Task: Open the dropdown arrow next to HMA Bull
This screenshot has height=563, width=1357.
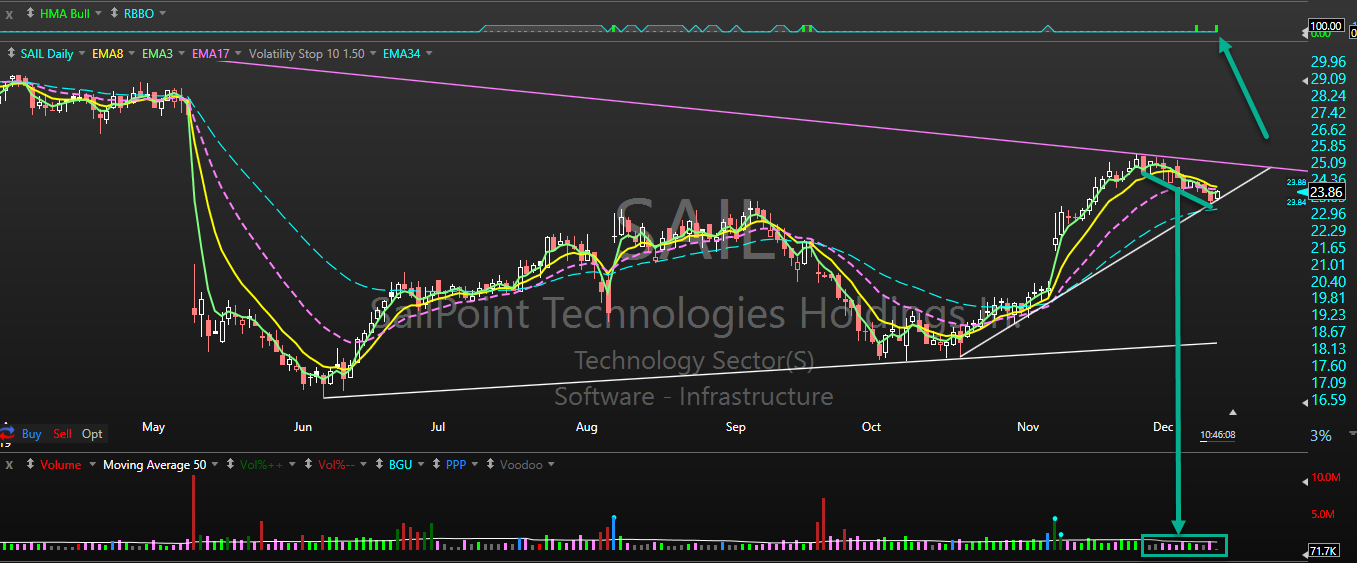Action: click(98, 13)
